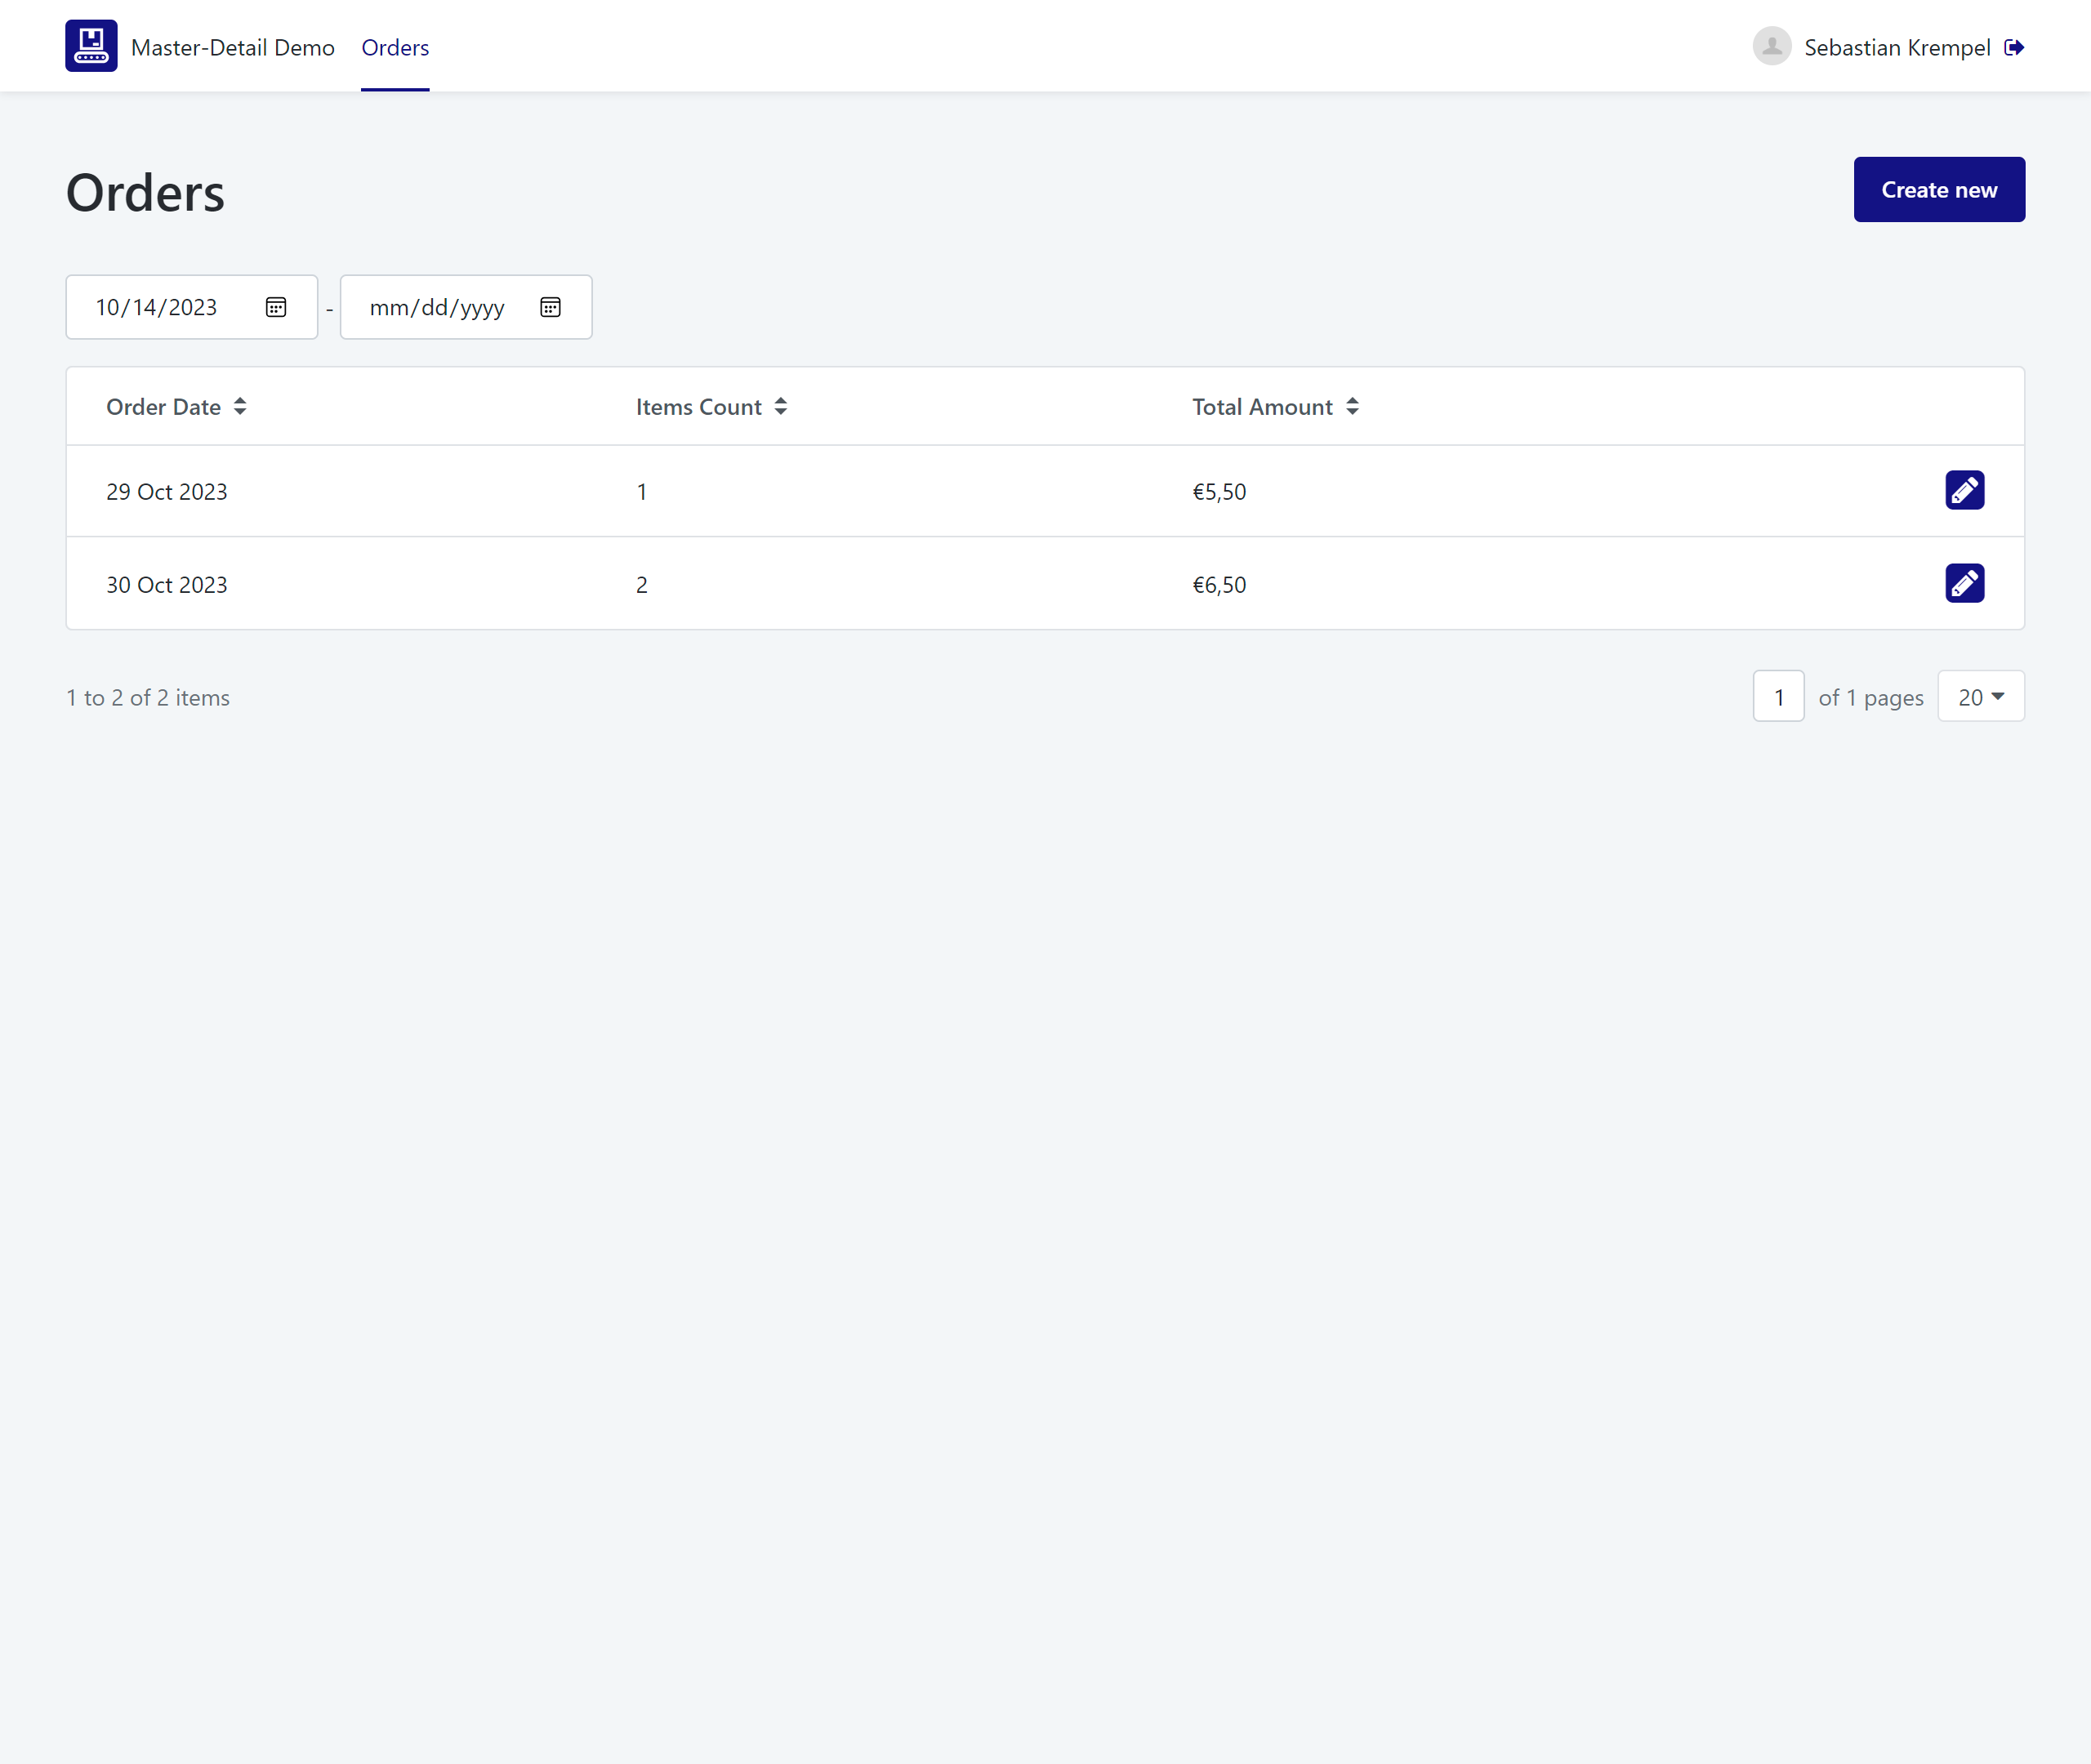Click the Master-Detail Demo app logo
The width and height of the screenshot is (2091, 1764).
(x=91, y=44)
